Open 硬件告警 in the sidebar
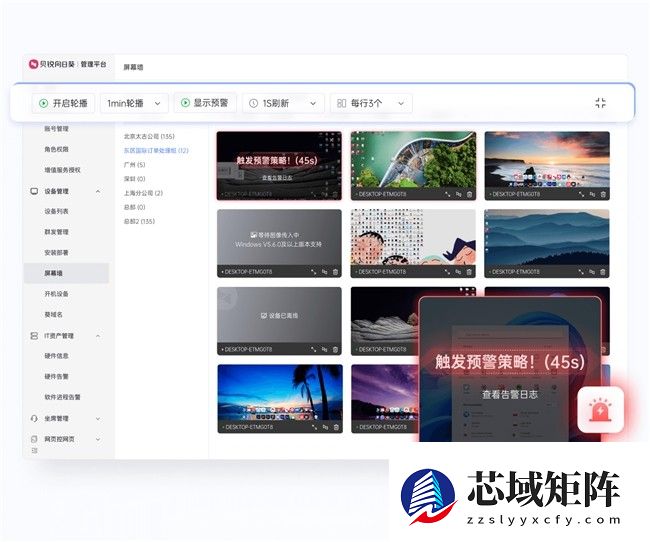This screenshot has height=542, width=650. tap(56, 376)
